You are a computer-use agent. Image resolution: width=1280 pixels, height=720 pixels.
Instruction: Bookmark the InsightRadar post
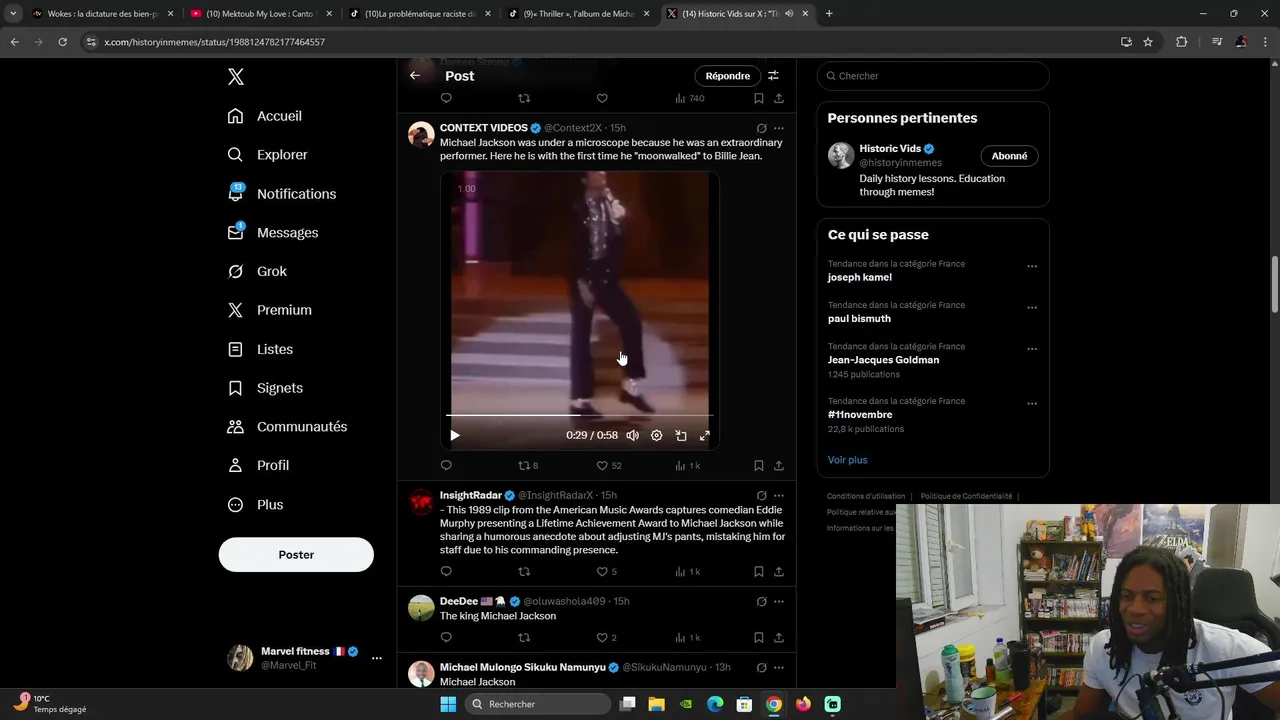click(x=759, y=572)
